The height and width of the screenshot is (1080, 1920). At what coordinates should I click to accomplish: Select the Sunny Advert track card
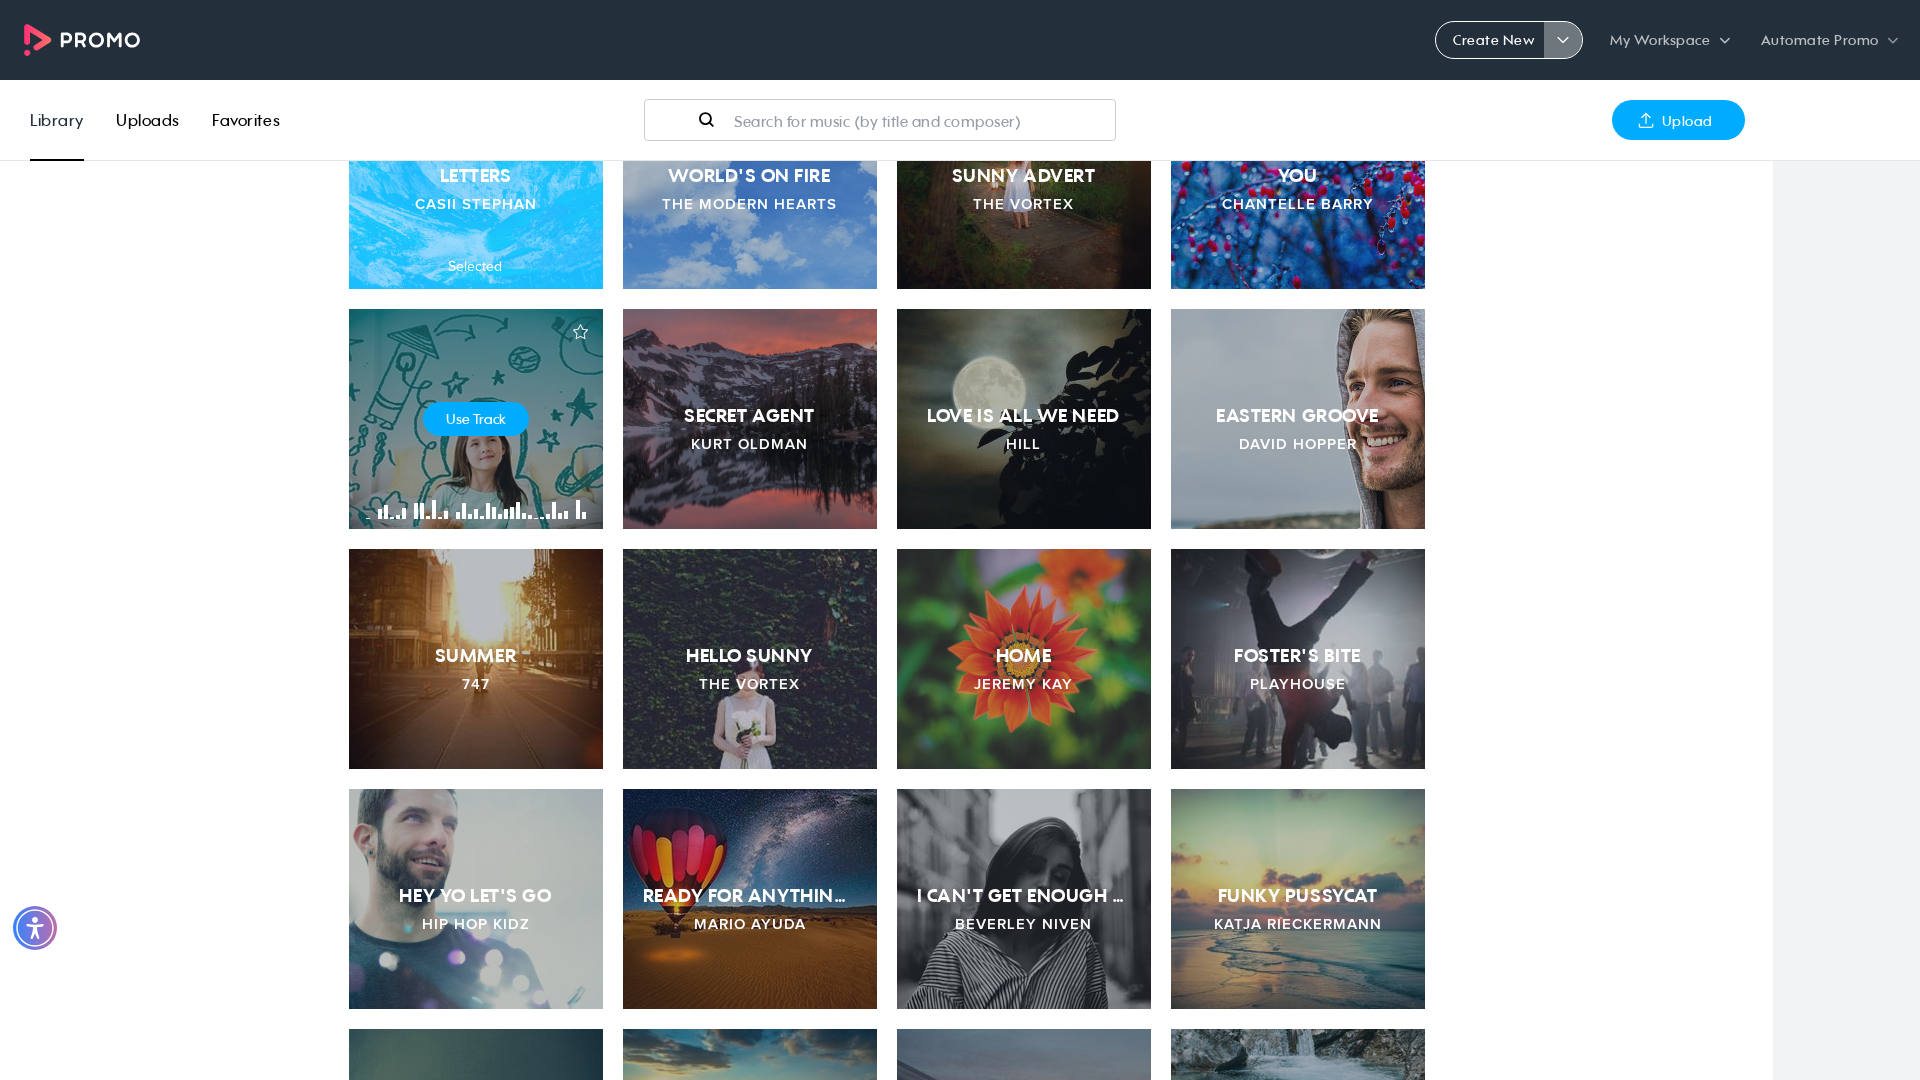1024,225
